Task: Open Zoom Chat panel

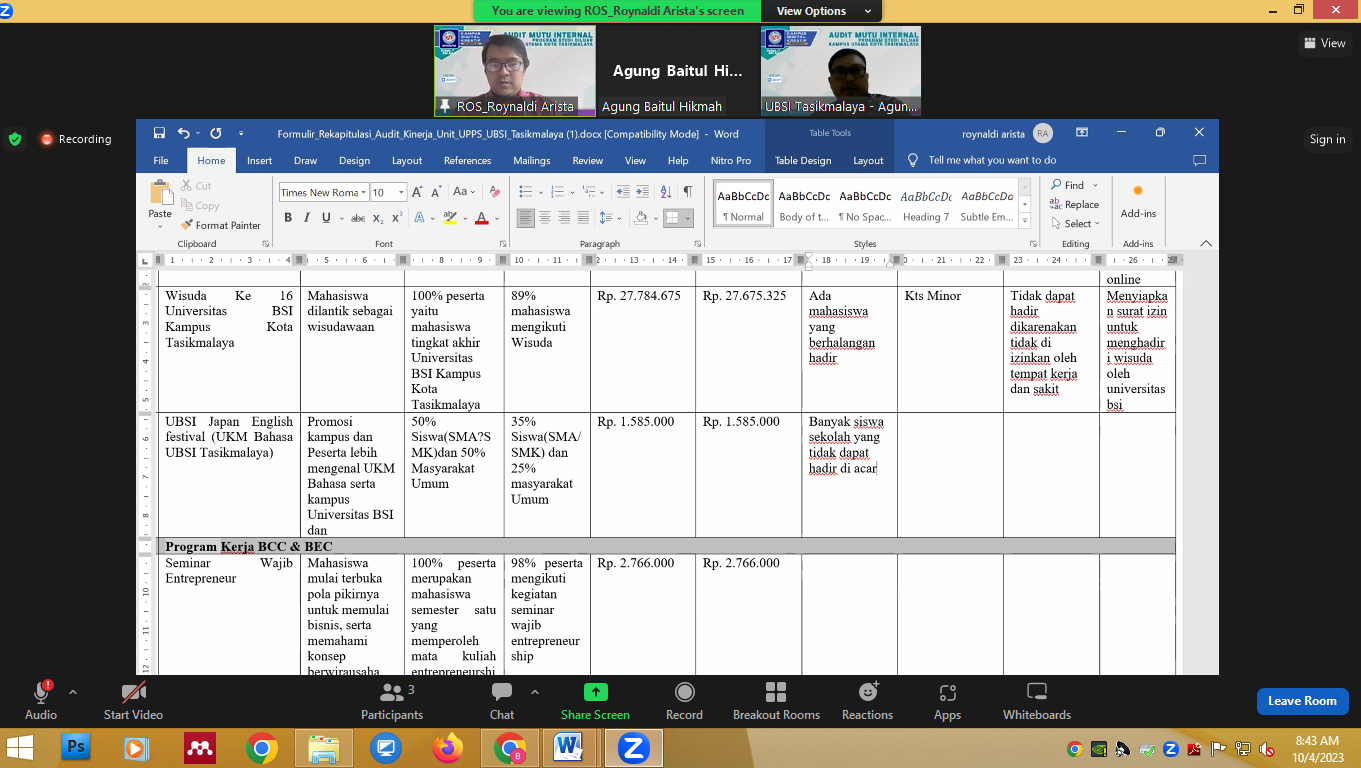Action: coord(502,702)
